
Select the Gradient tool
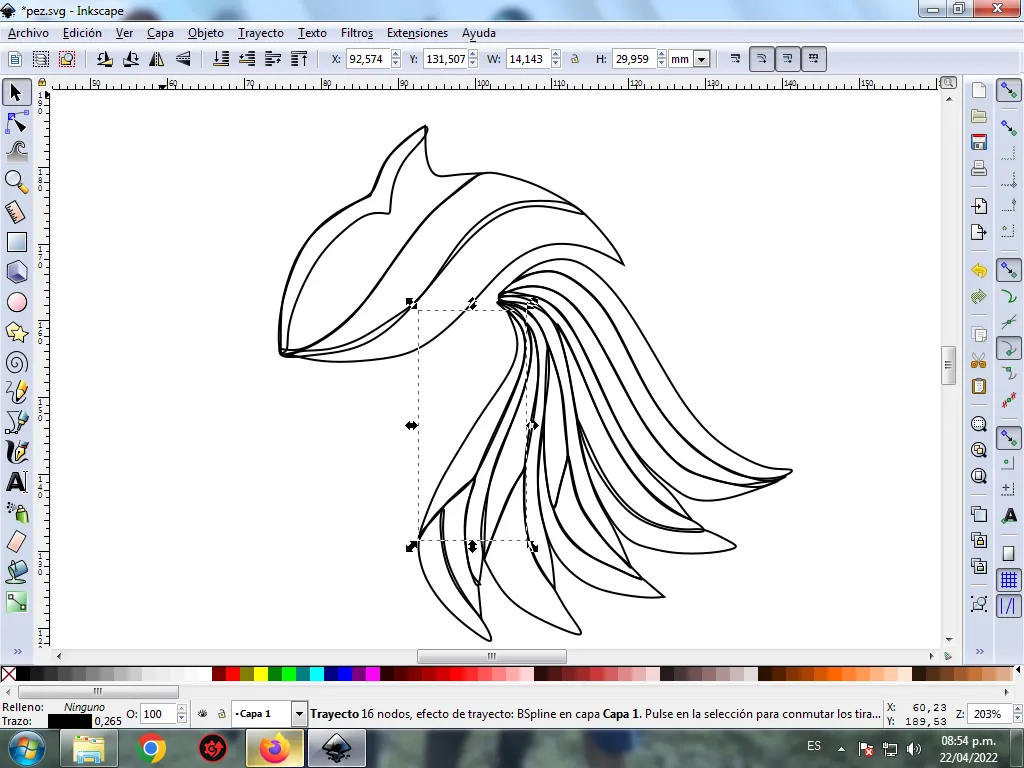coord(16,601)
